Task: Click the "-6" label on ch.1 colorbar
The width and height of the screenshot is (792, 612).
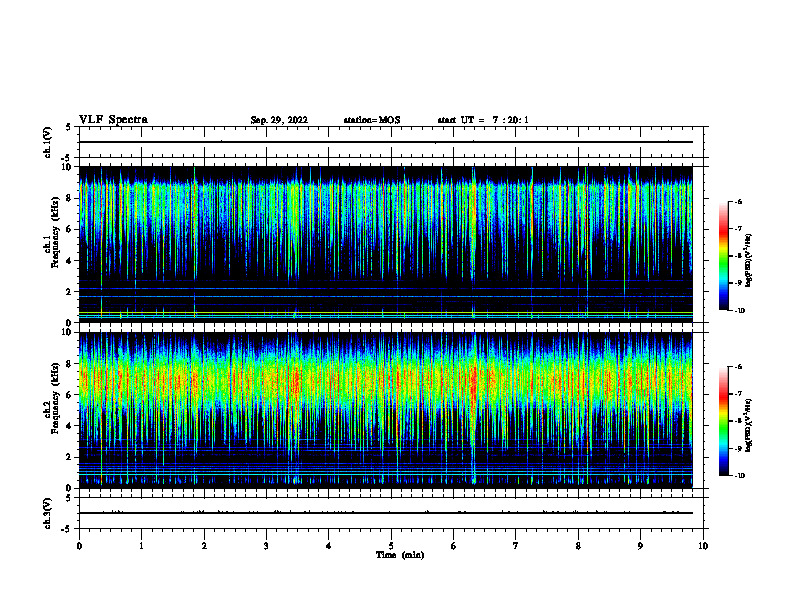Action: point(739,201)
